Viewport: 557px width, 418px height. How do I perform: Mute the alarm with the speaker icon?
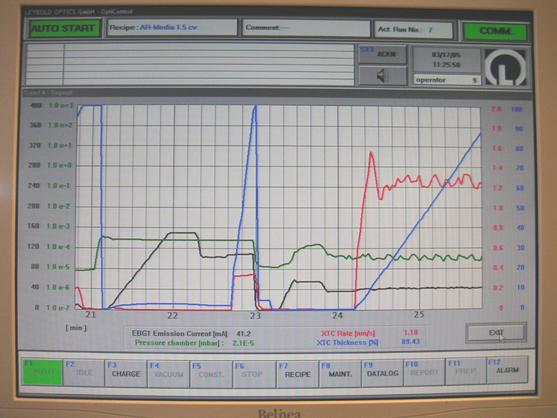(x=383, y=76)
